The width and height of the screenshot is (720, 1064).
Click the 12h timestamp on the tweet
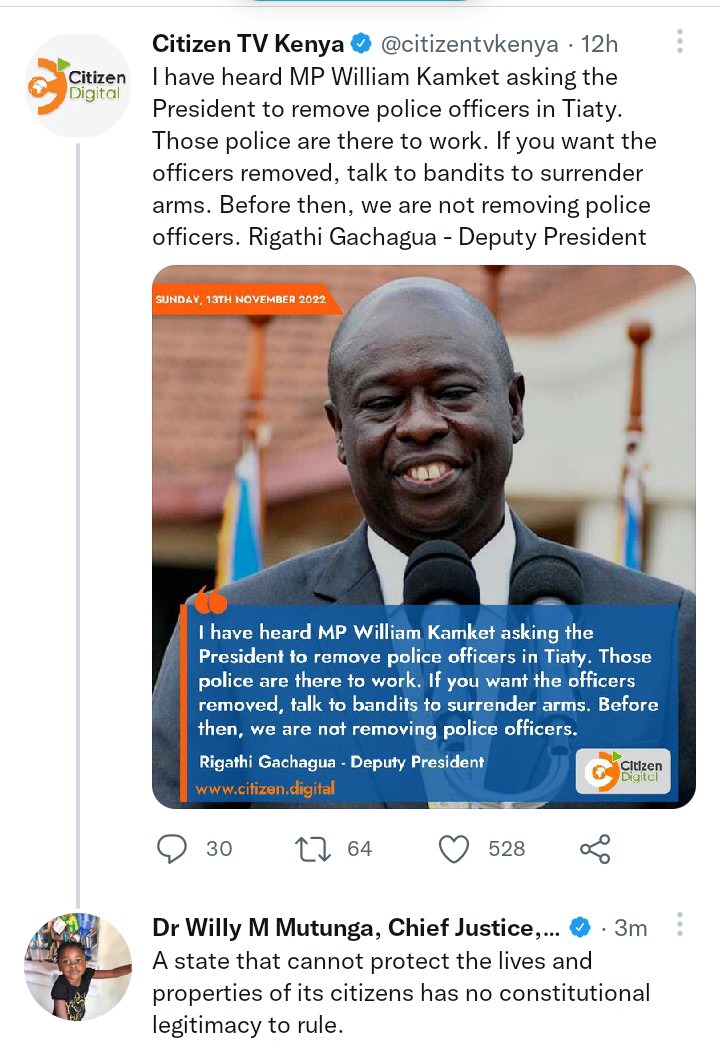pos(599,44)
